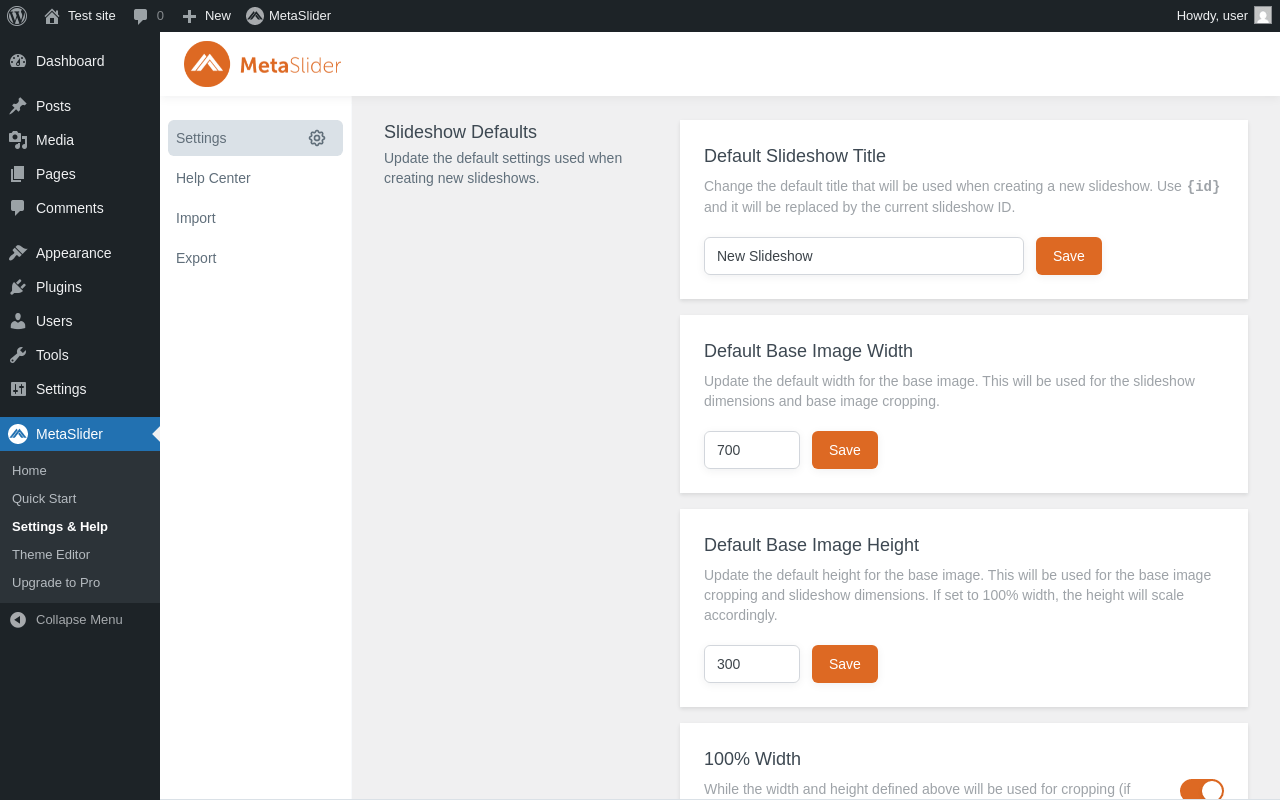
Task: Switch to the Import section
Action: [196, 218]
